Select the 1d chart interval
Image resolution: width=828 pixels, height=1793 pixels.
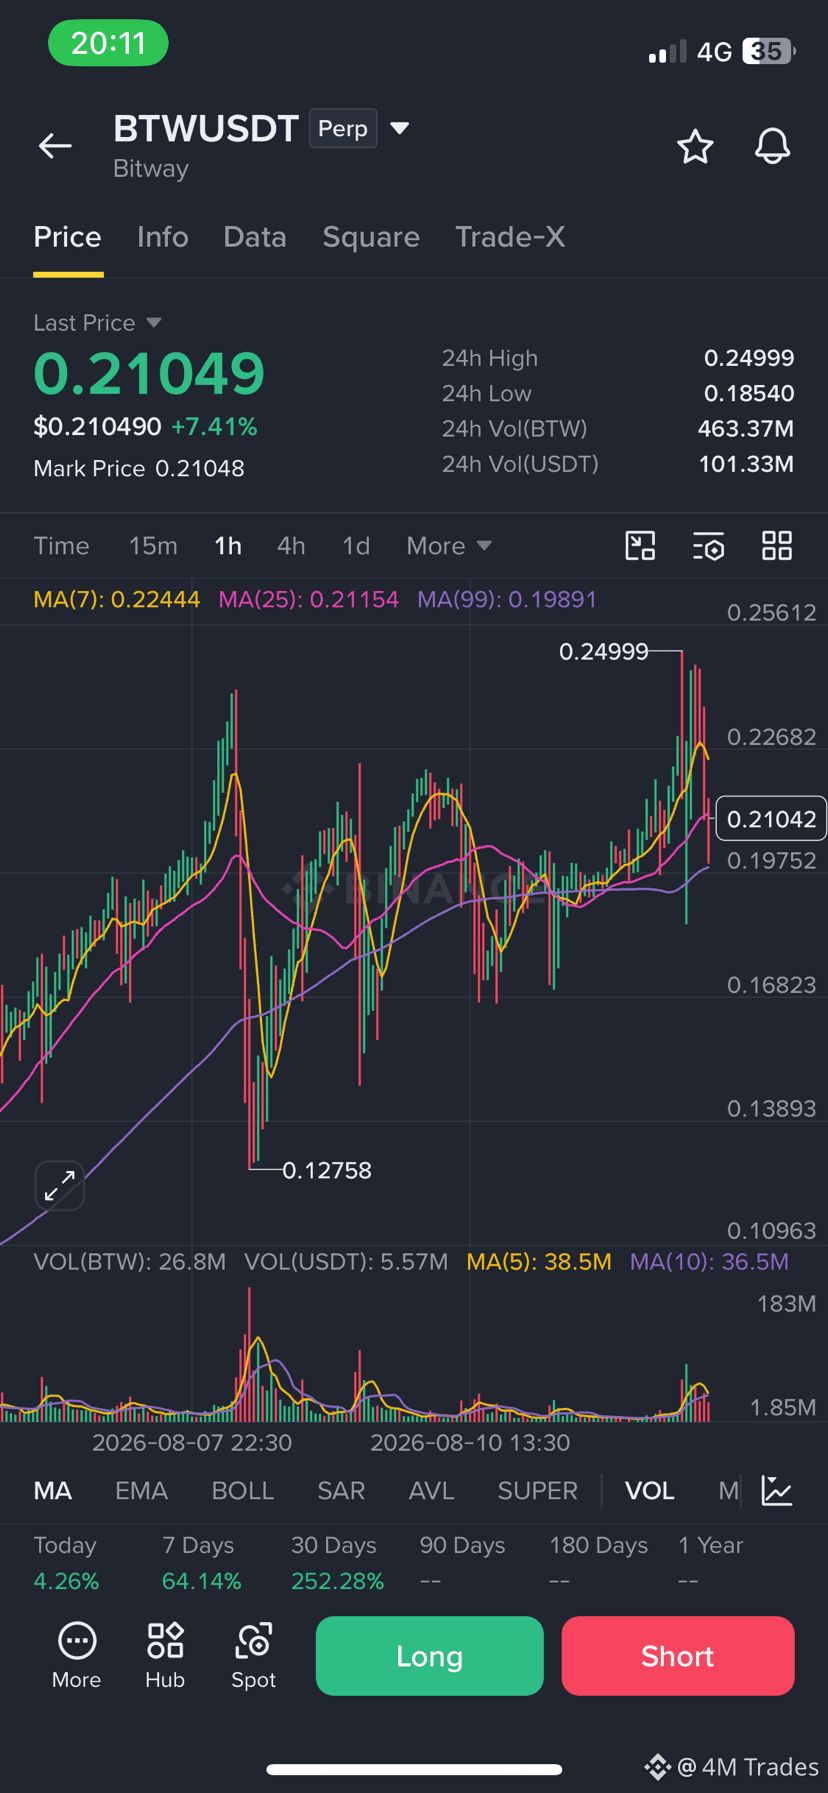(x=356, y=546)
